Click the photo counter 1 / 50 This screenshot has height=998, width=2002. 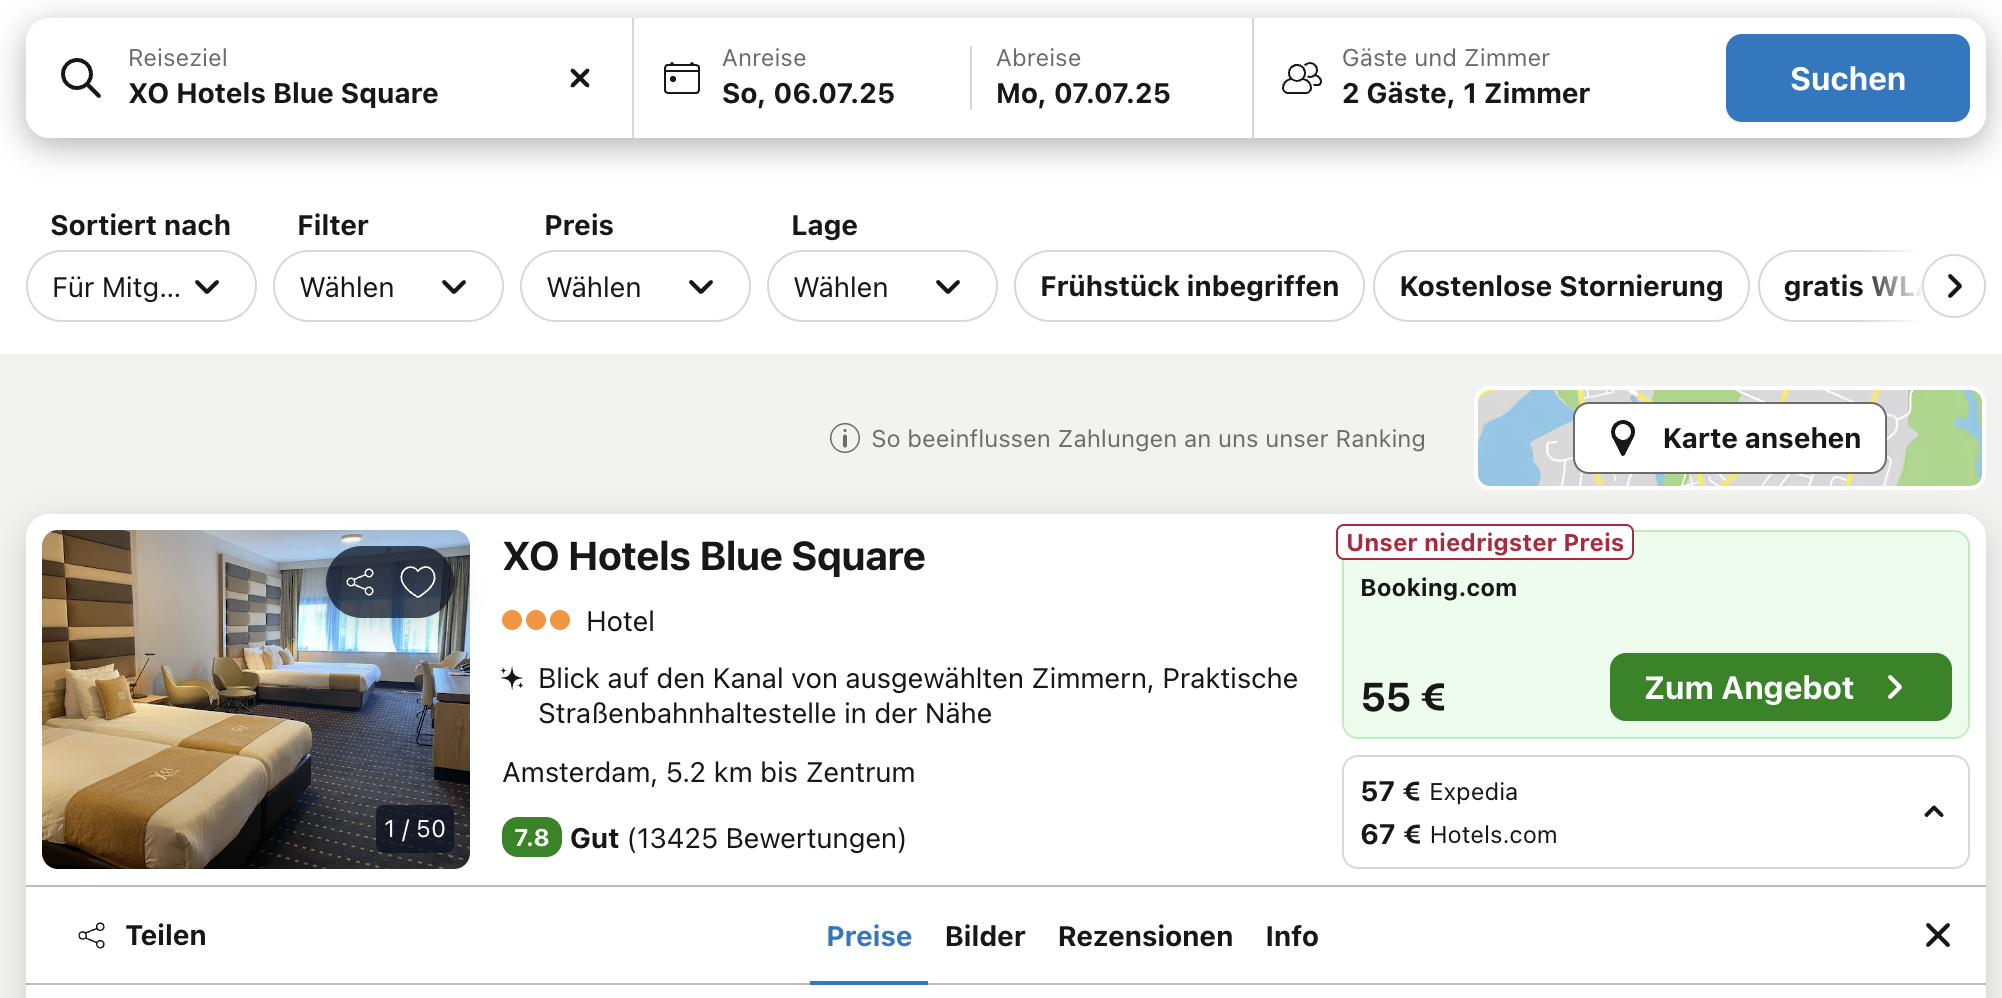(x=415, y=829)
